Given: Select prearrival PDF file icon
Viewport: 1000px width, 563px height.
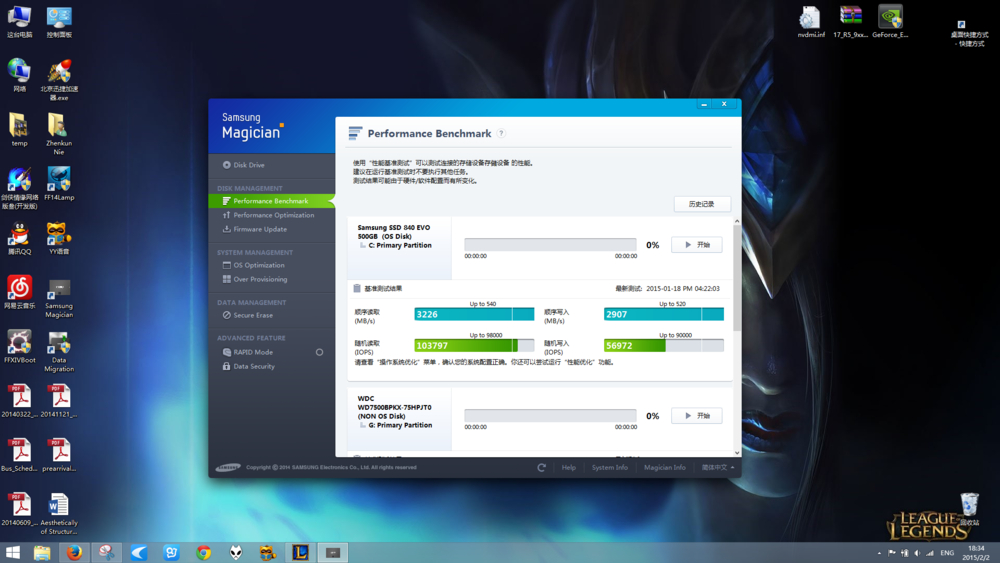Looking at the screenshot, I should click(x=59, y=455).
